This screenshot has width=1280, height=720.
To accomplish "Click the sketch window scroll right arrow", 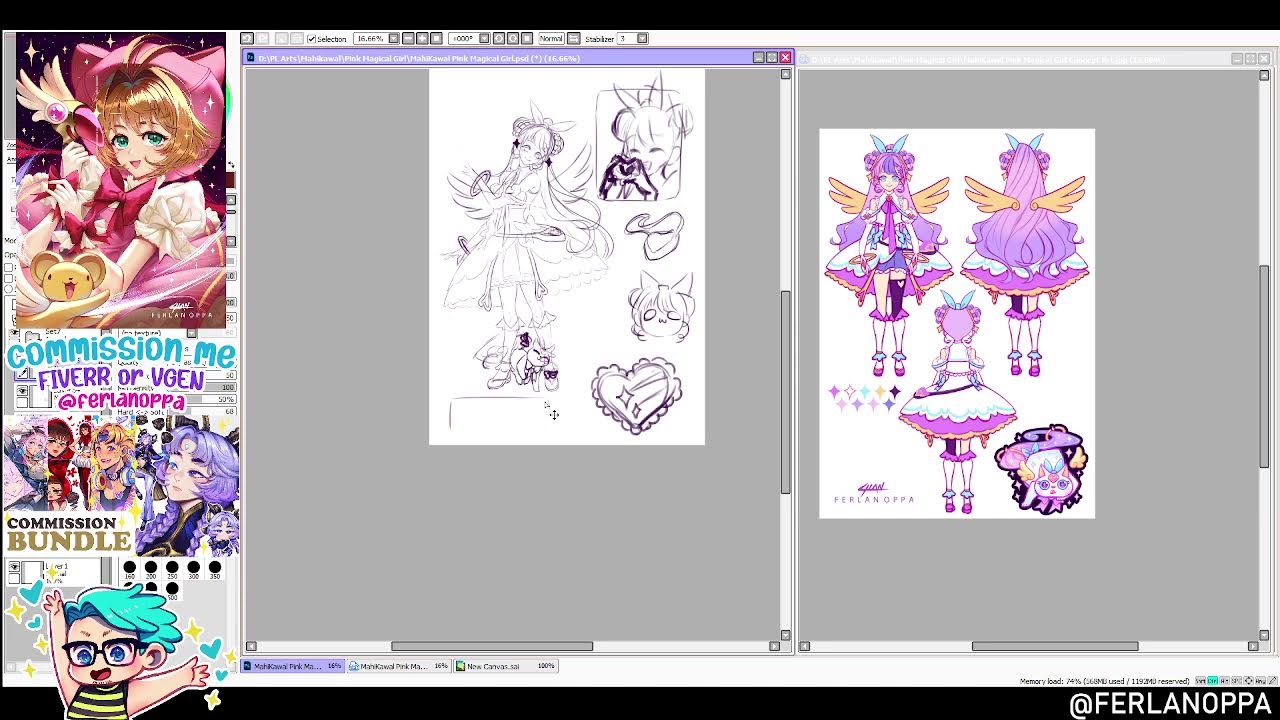I will pyautogui.click(x=774, y=646).
